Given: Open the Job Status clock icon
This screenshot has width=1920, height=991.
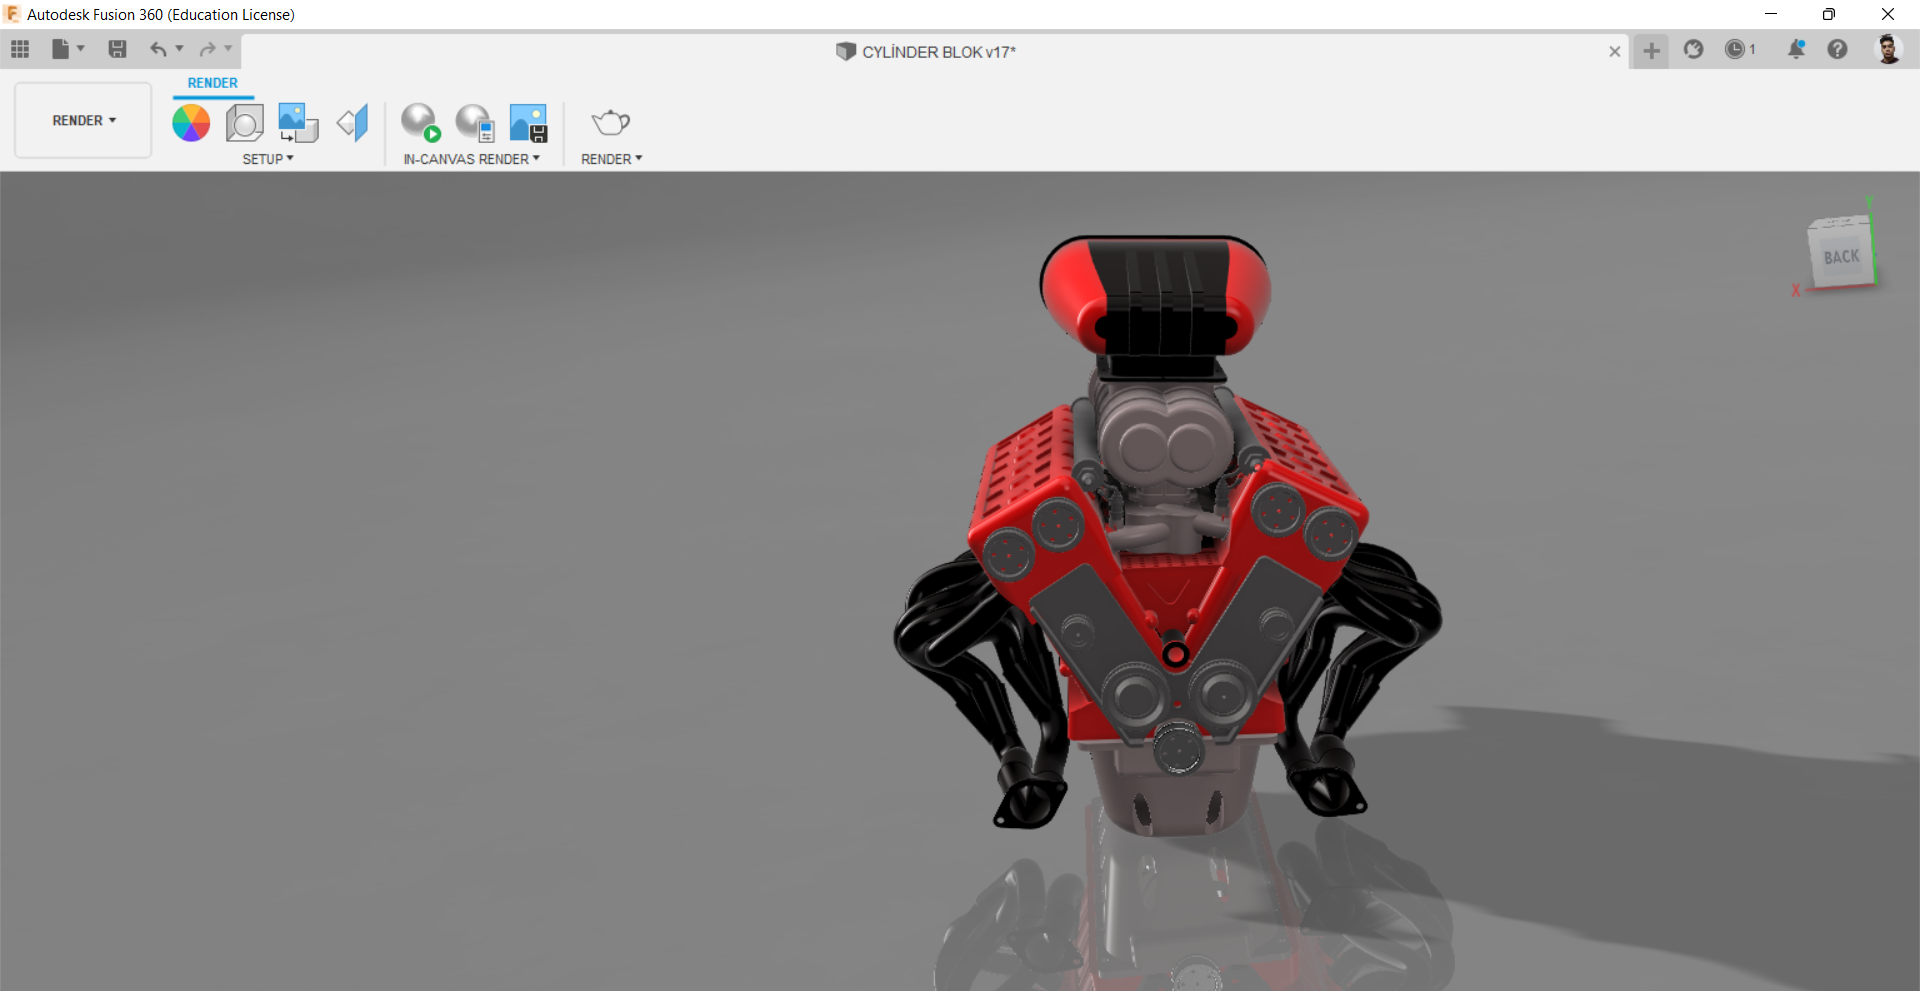Looking at the screenshot, I should 1740,49.
